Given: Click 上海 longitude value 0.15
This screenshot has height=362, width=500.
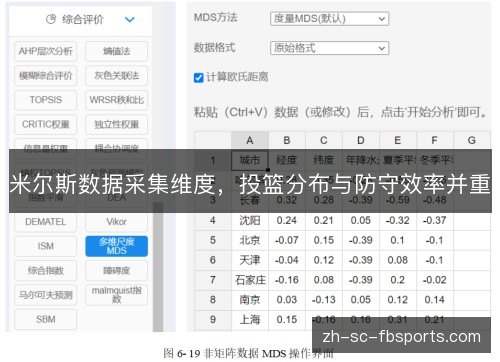Looking at the screenshot, I should pyautogui.click(x=287, y=320).
